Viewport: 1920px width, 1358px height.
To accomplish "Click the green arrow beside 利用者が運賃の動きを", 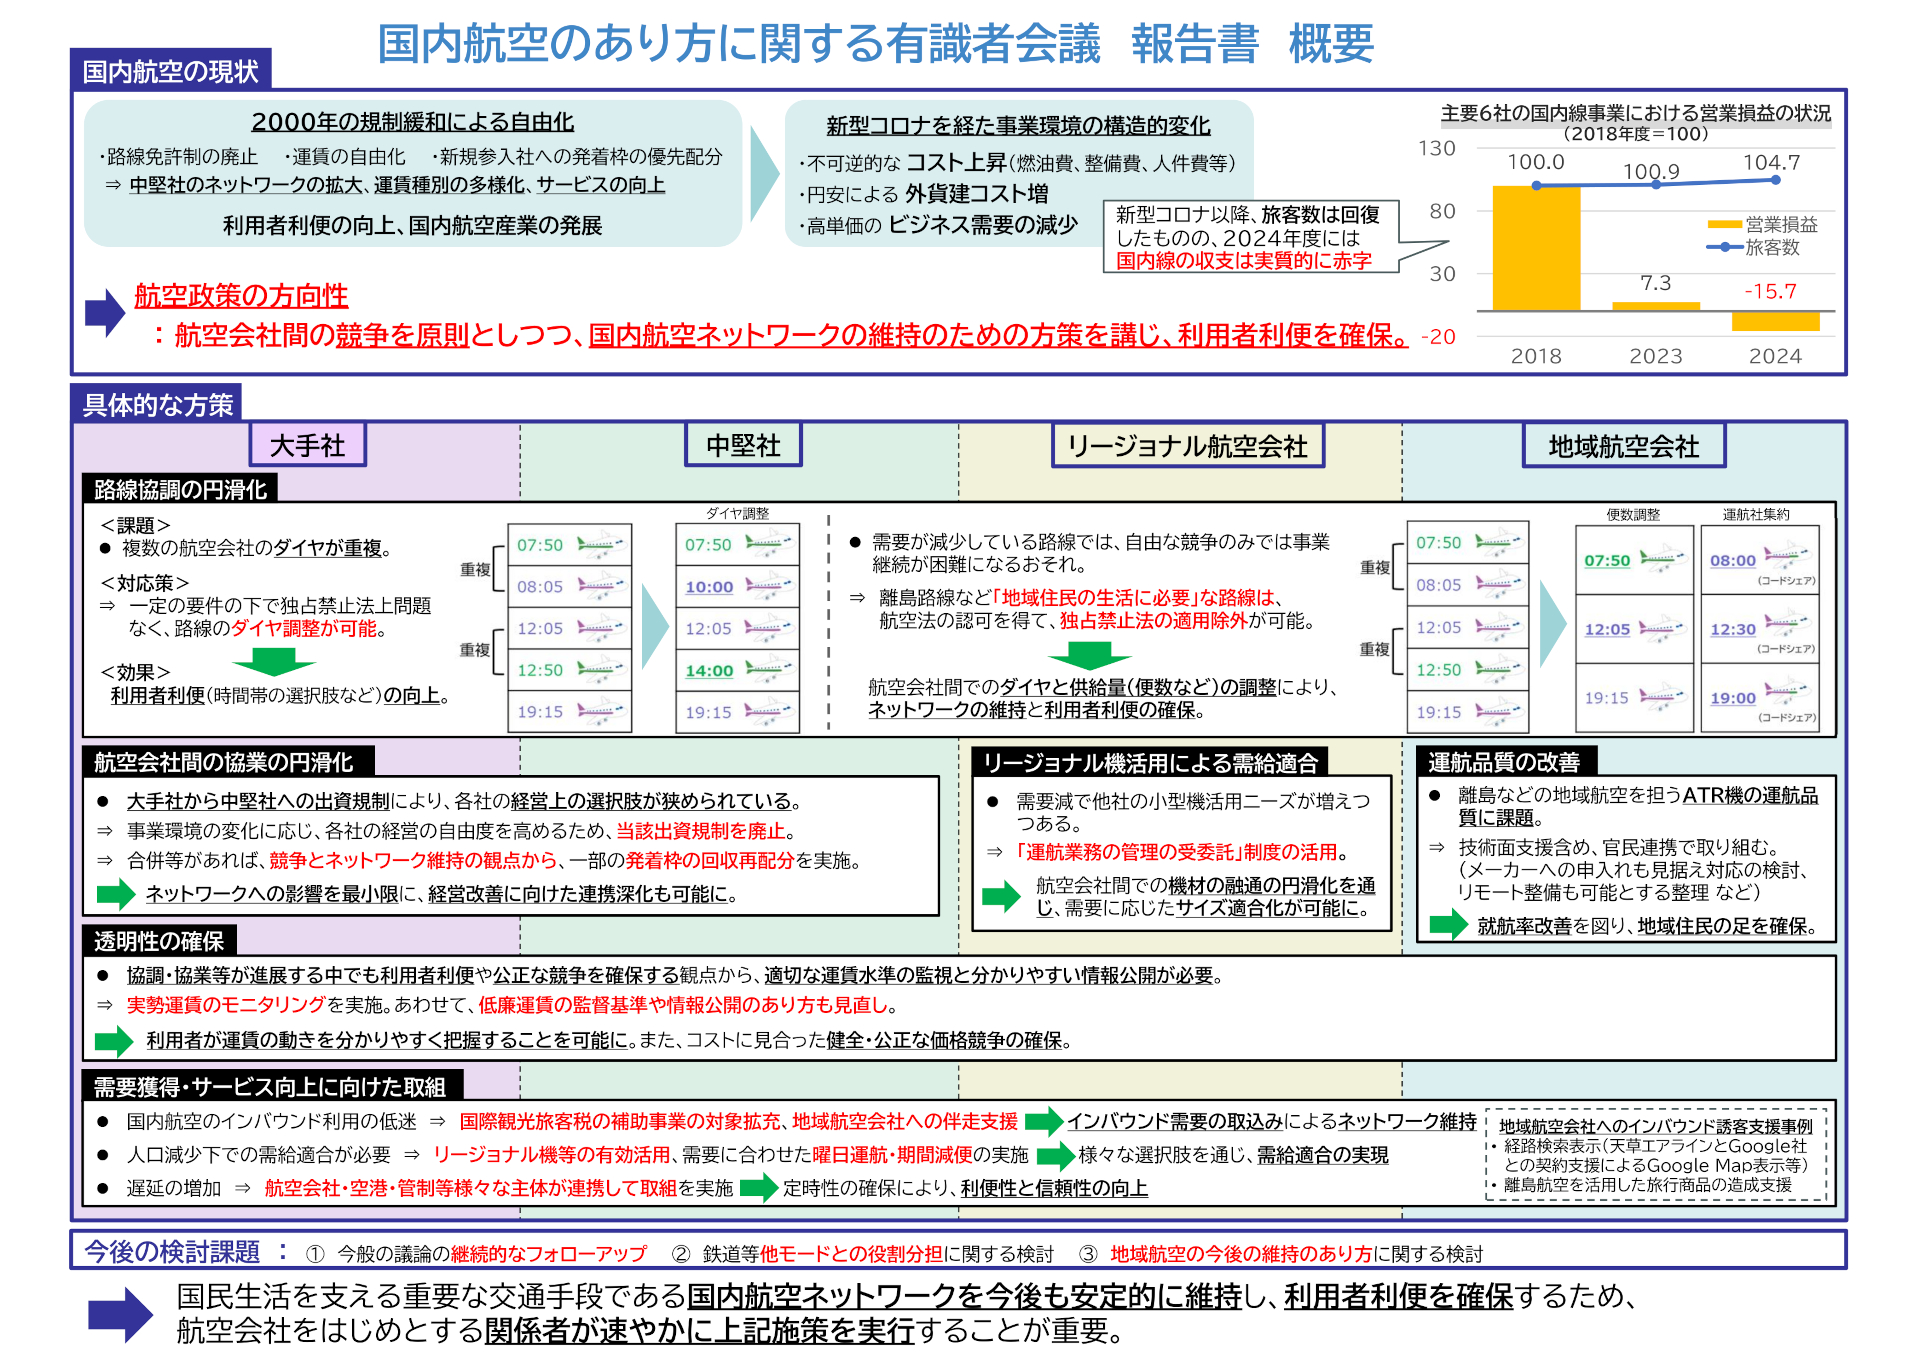I will pyautogui.click(x=114, y=1041).
